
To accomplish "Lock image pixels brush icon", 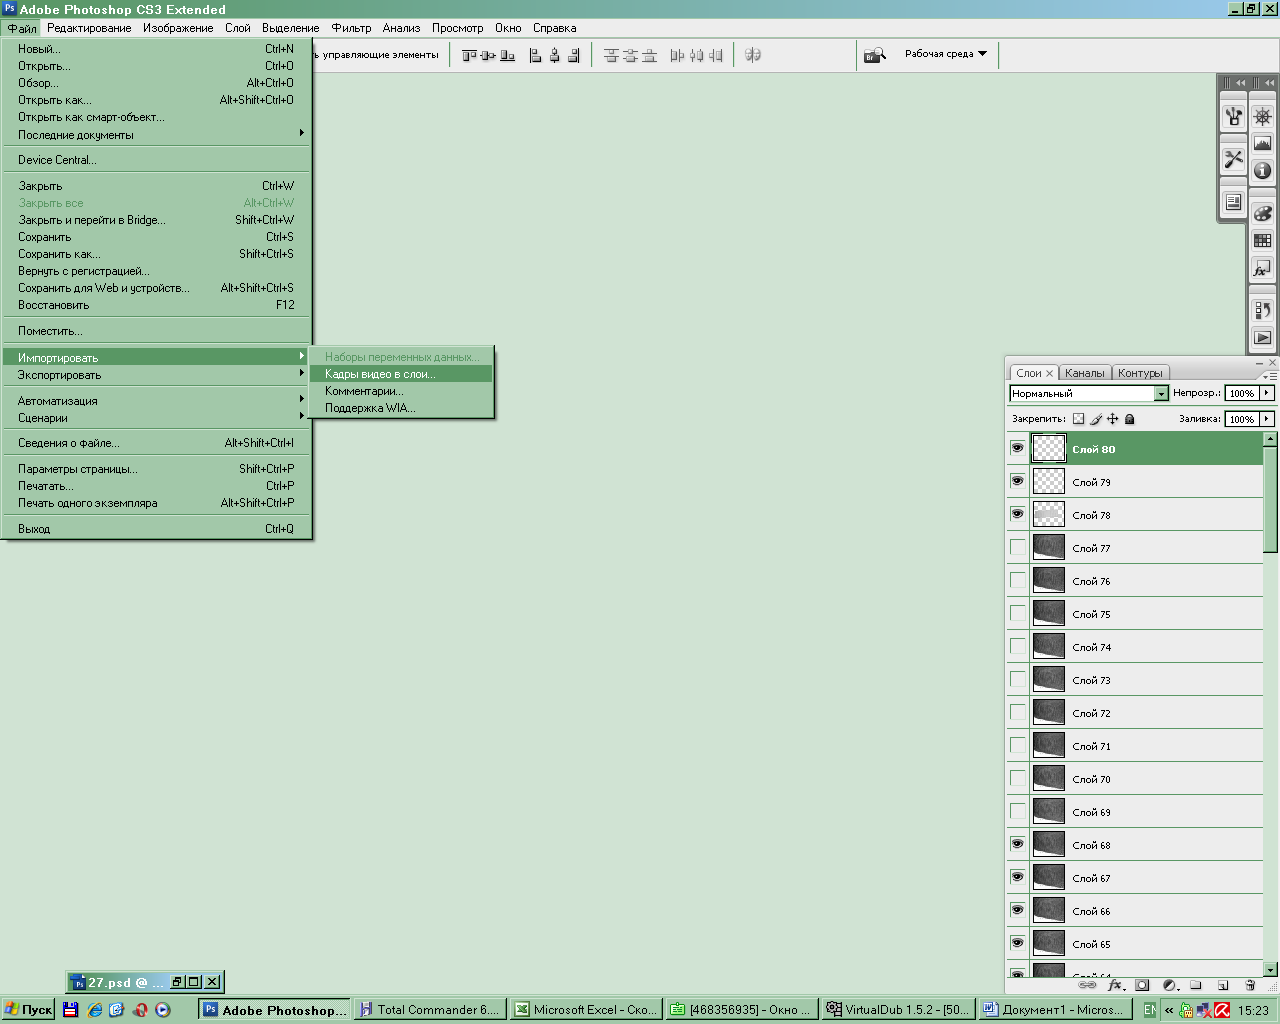I will pos(1096,419).
